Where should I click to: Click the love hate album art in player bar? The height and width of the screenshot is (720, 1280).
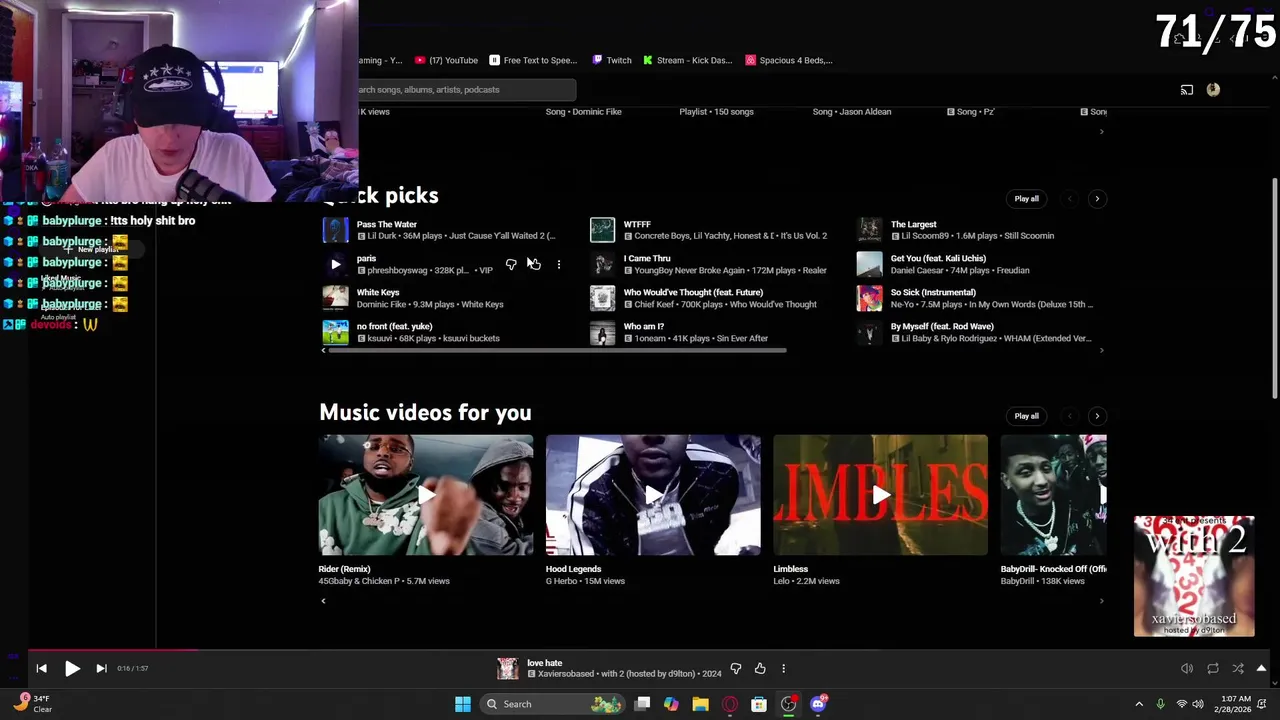click(508, 668)
